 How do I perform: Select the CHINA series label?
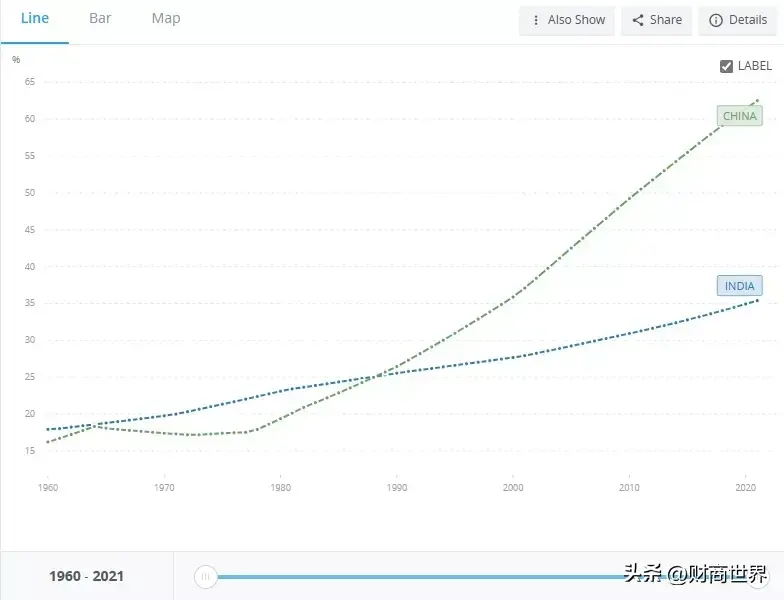[x=739, y=116]
